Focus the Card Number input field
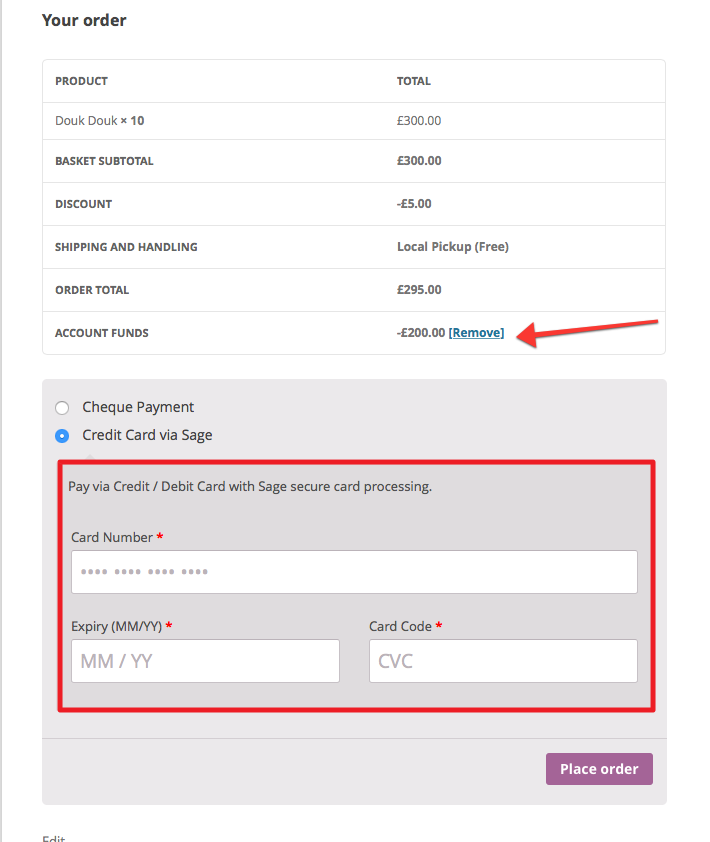Viewport: 710px width, 842px height. click(x=354, y=572)
